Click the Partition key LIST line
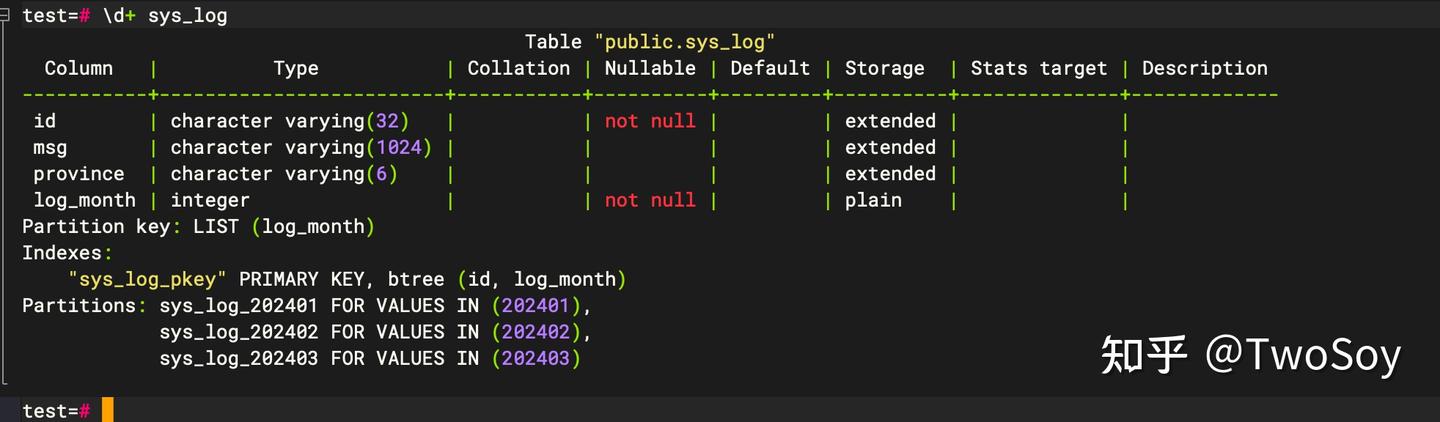The width and height of the screenshot is (1440, 422). tap(198, 226)
